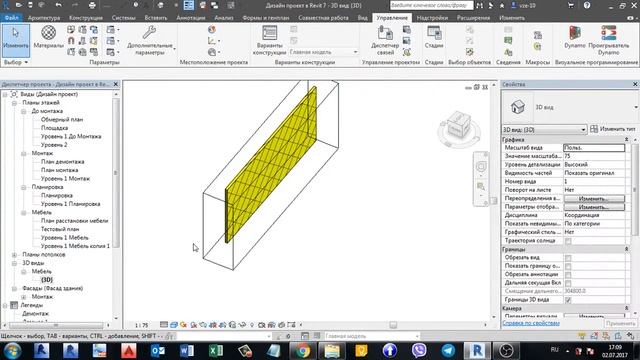Uncheck Границы 3D вида checkbox
This screenshot has height=360, width=640.
(568, 300)
